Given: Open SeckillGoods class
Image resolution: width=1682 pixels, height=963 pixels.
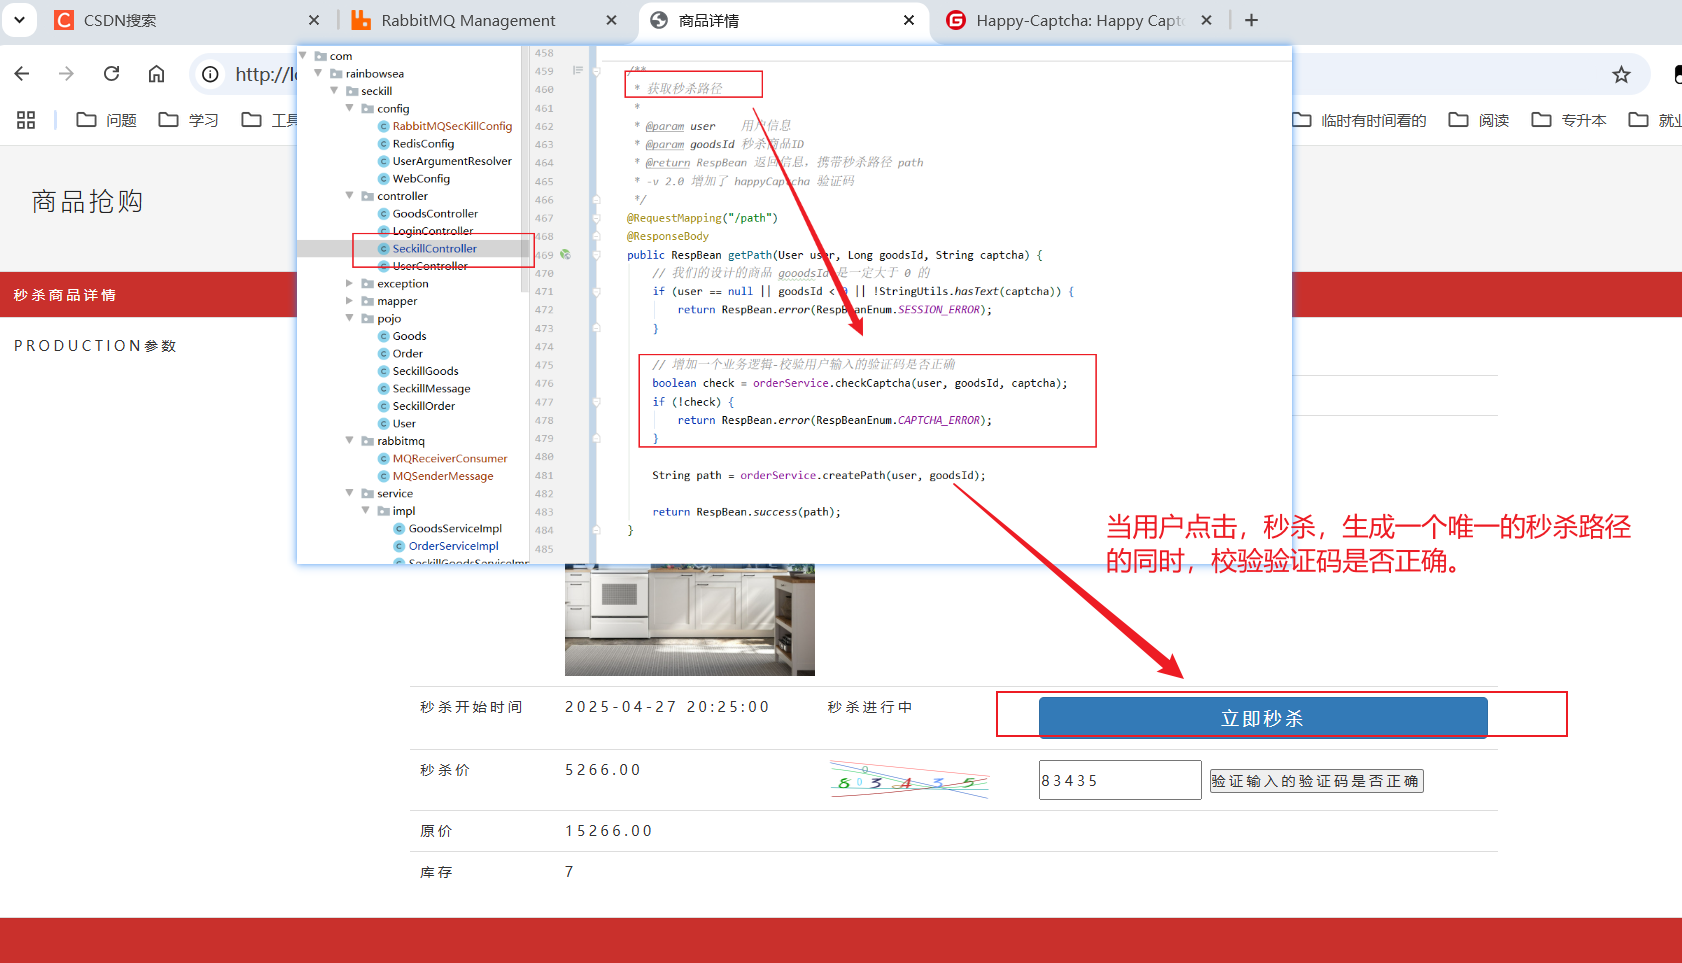Looking at the screenshot, I should coord(418,371).
